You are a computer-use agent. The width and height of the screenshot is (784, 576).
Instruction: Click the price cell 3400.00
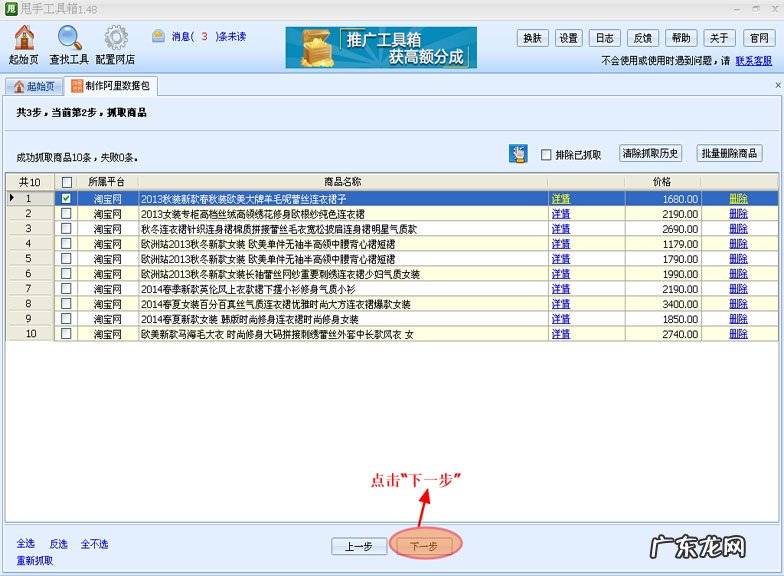point(662,304)
